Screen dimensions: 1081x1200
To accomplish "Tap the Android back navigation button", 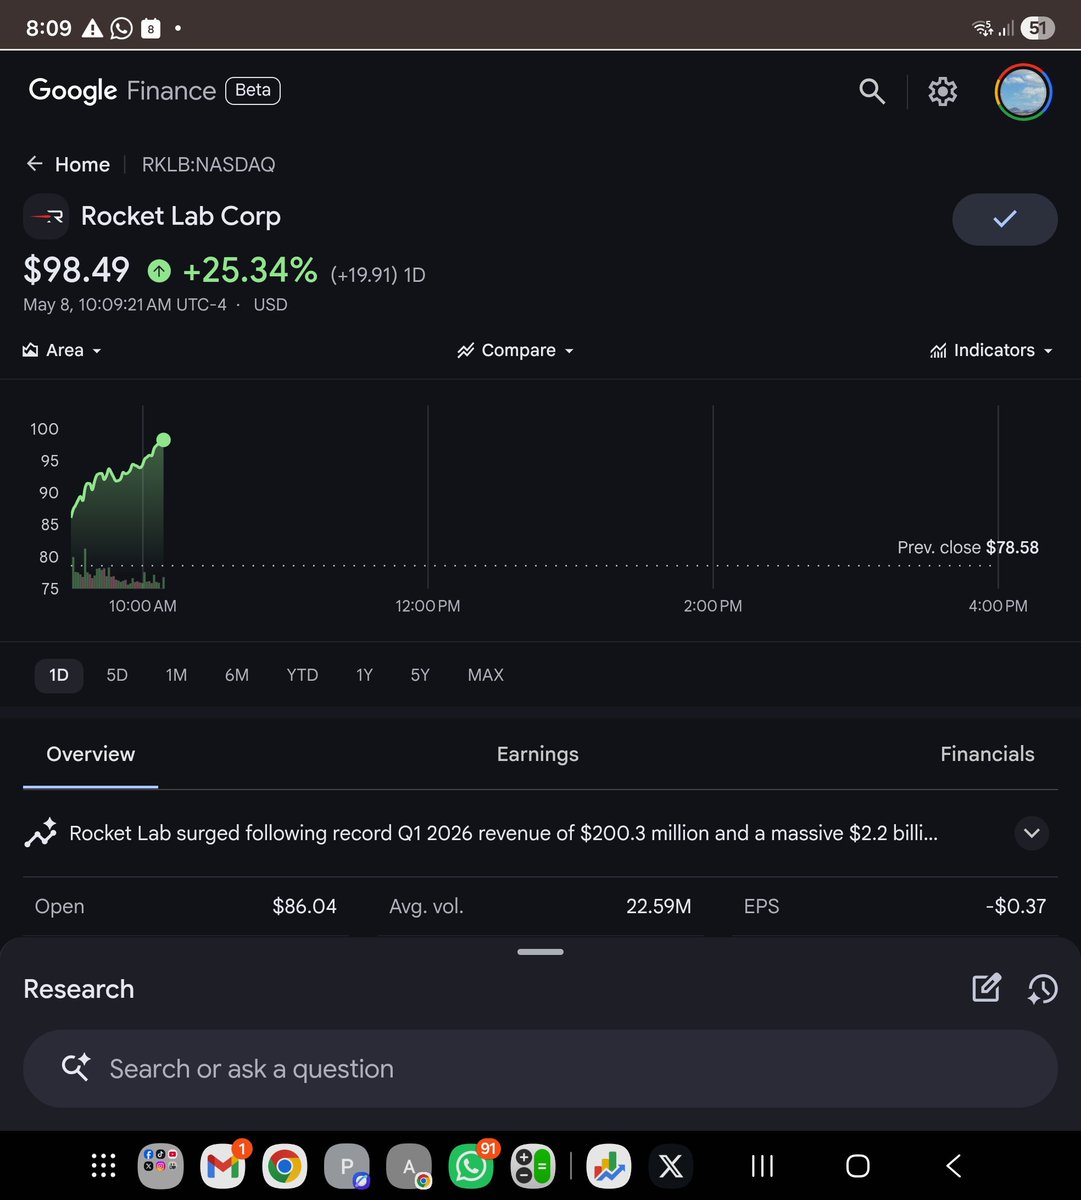I will (953, 1166).
